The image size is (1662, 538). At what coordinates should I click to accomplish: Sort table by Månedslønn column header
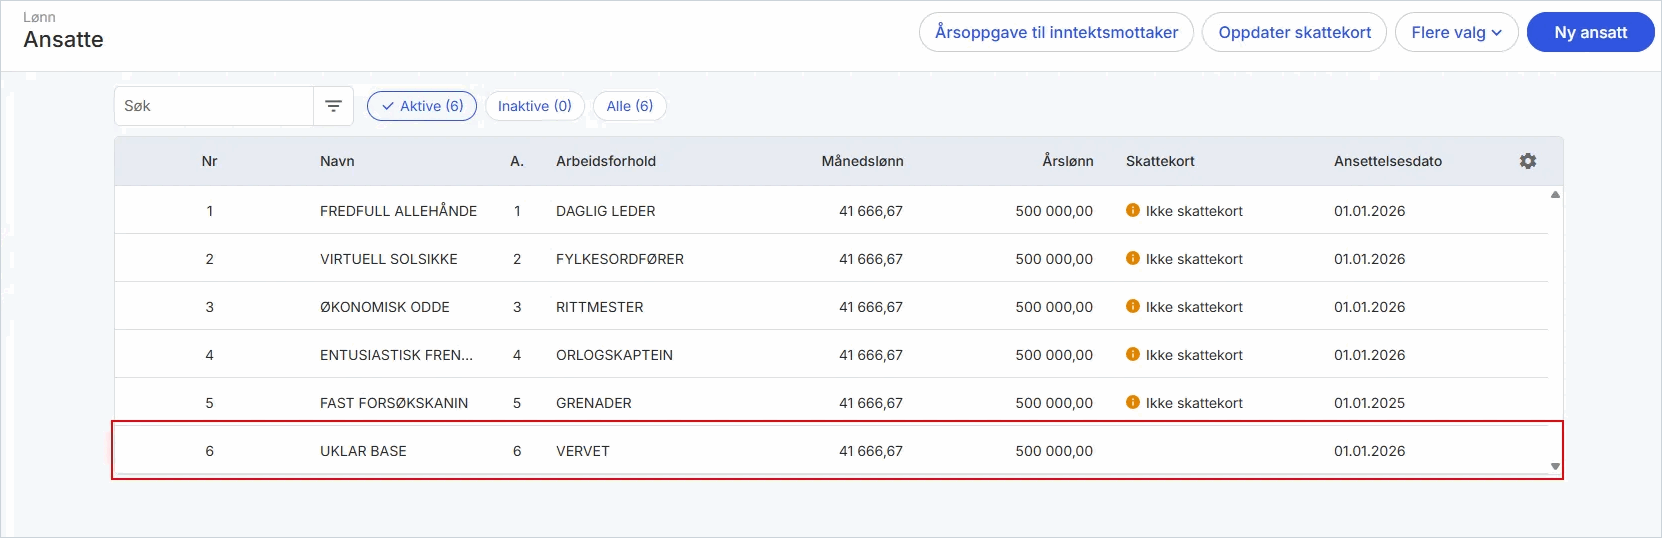coord(862,161)
